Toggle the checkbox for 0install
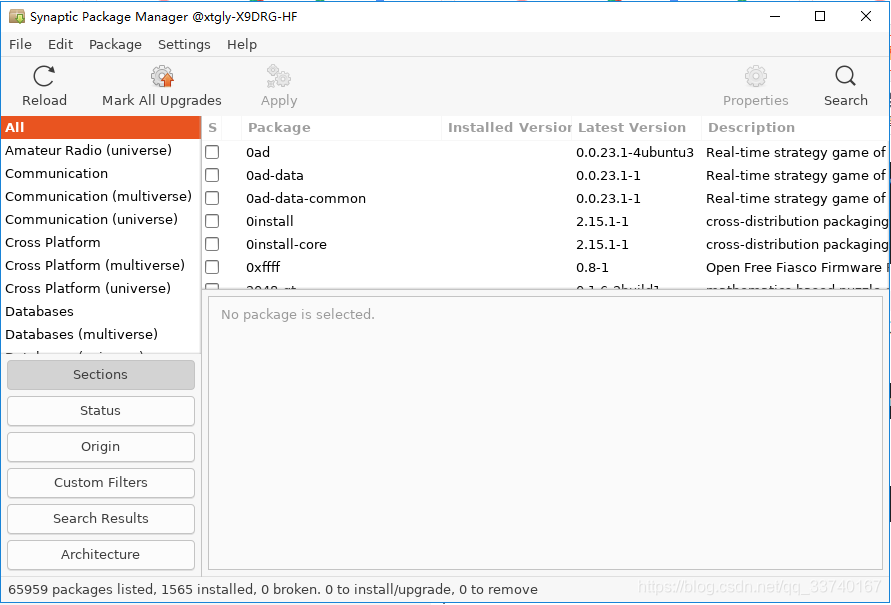The width and height of the screenshot is (891, 605). click(x=212, y=221)
